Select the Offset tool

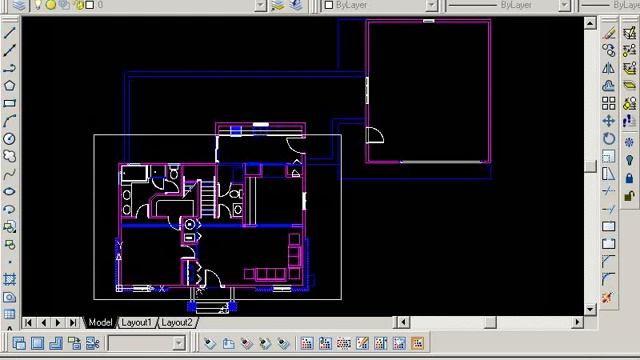pyautogui.click(x=609, y=86)
